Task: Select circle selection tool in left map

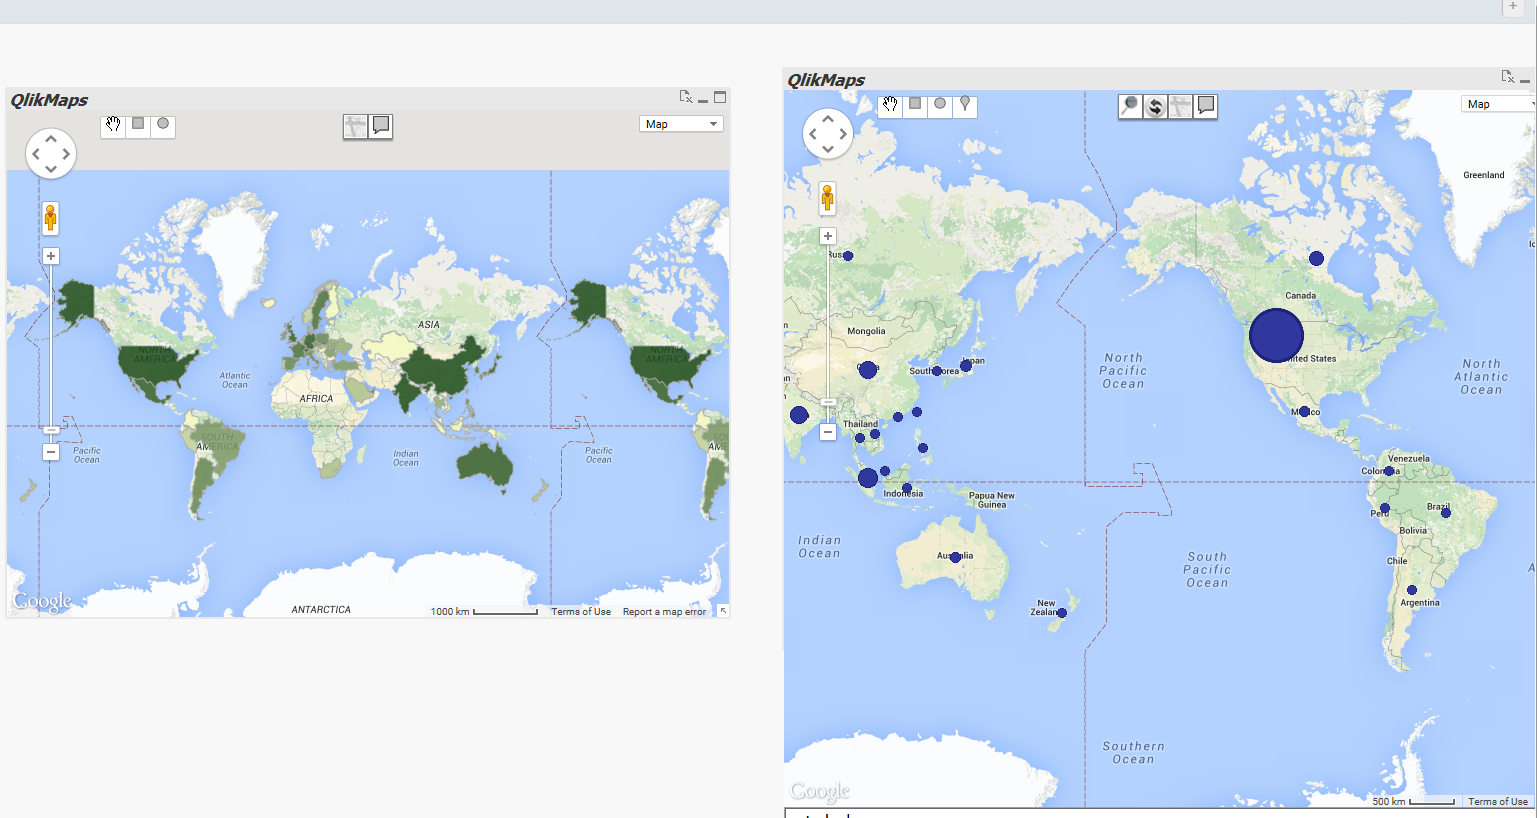Action: [x=163, y=125]
